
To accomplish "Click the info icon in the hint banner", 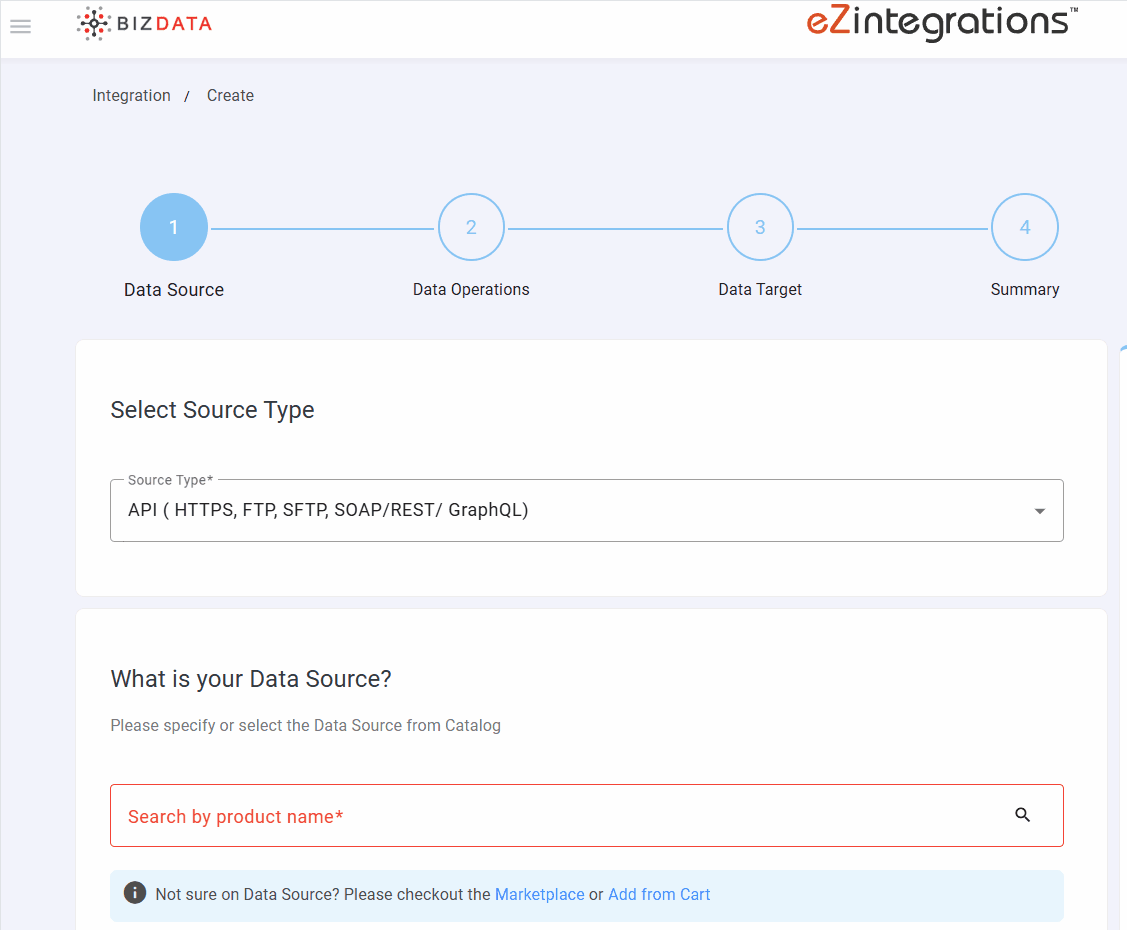I will click(x=135, y=893).
